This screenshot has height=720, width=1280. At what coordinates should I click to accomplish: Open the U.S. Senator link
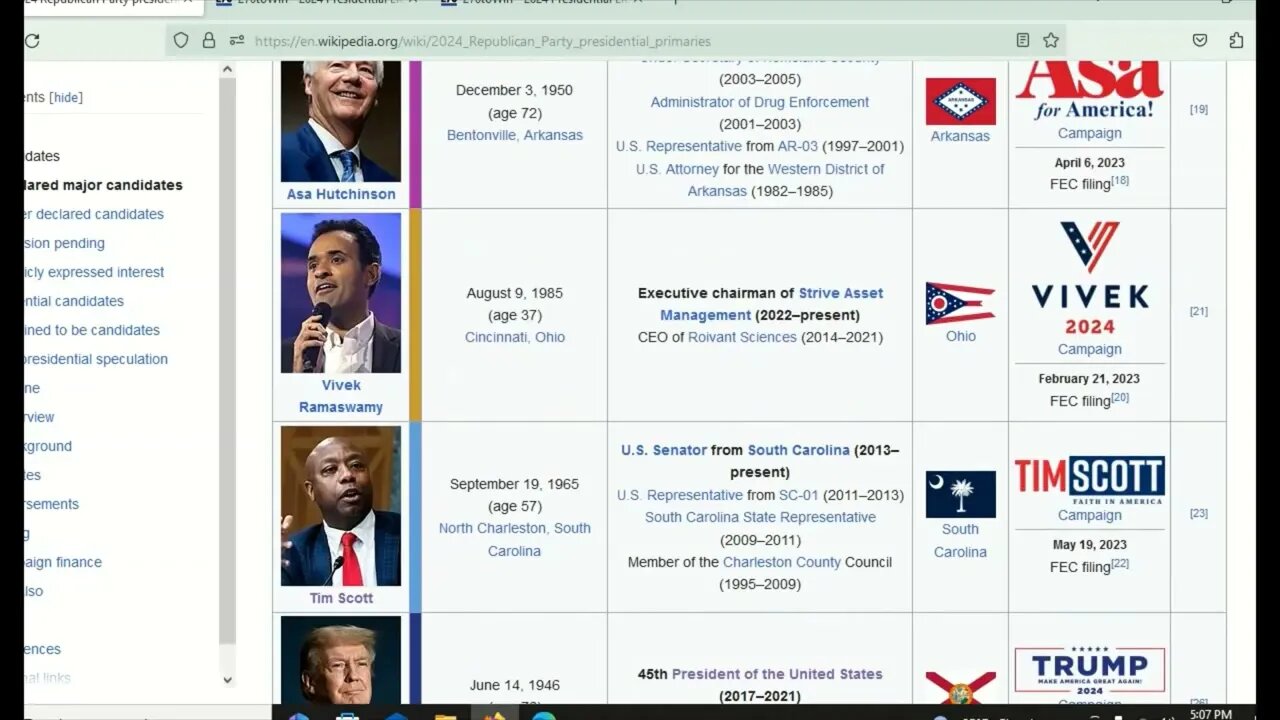[x=663, y=450]
